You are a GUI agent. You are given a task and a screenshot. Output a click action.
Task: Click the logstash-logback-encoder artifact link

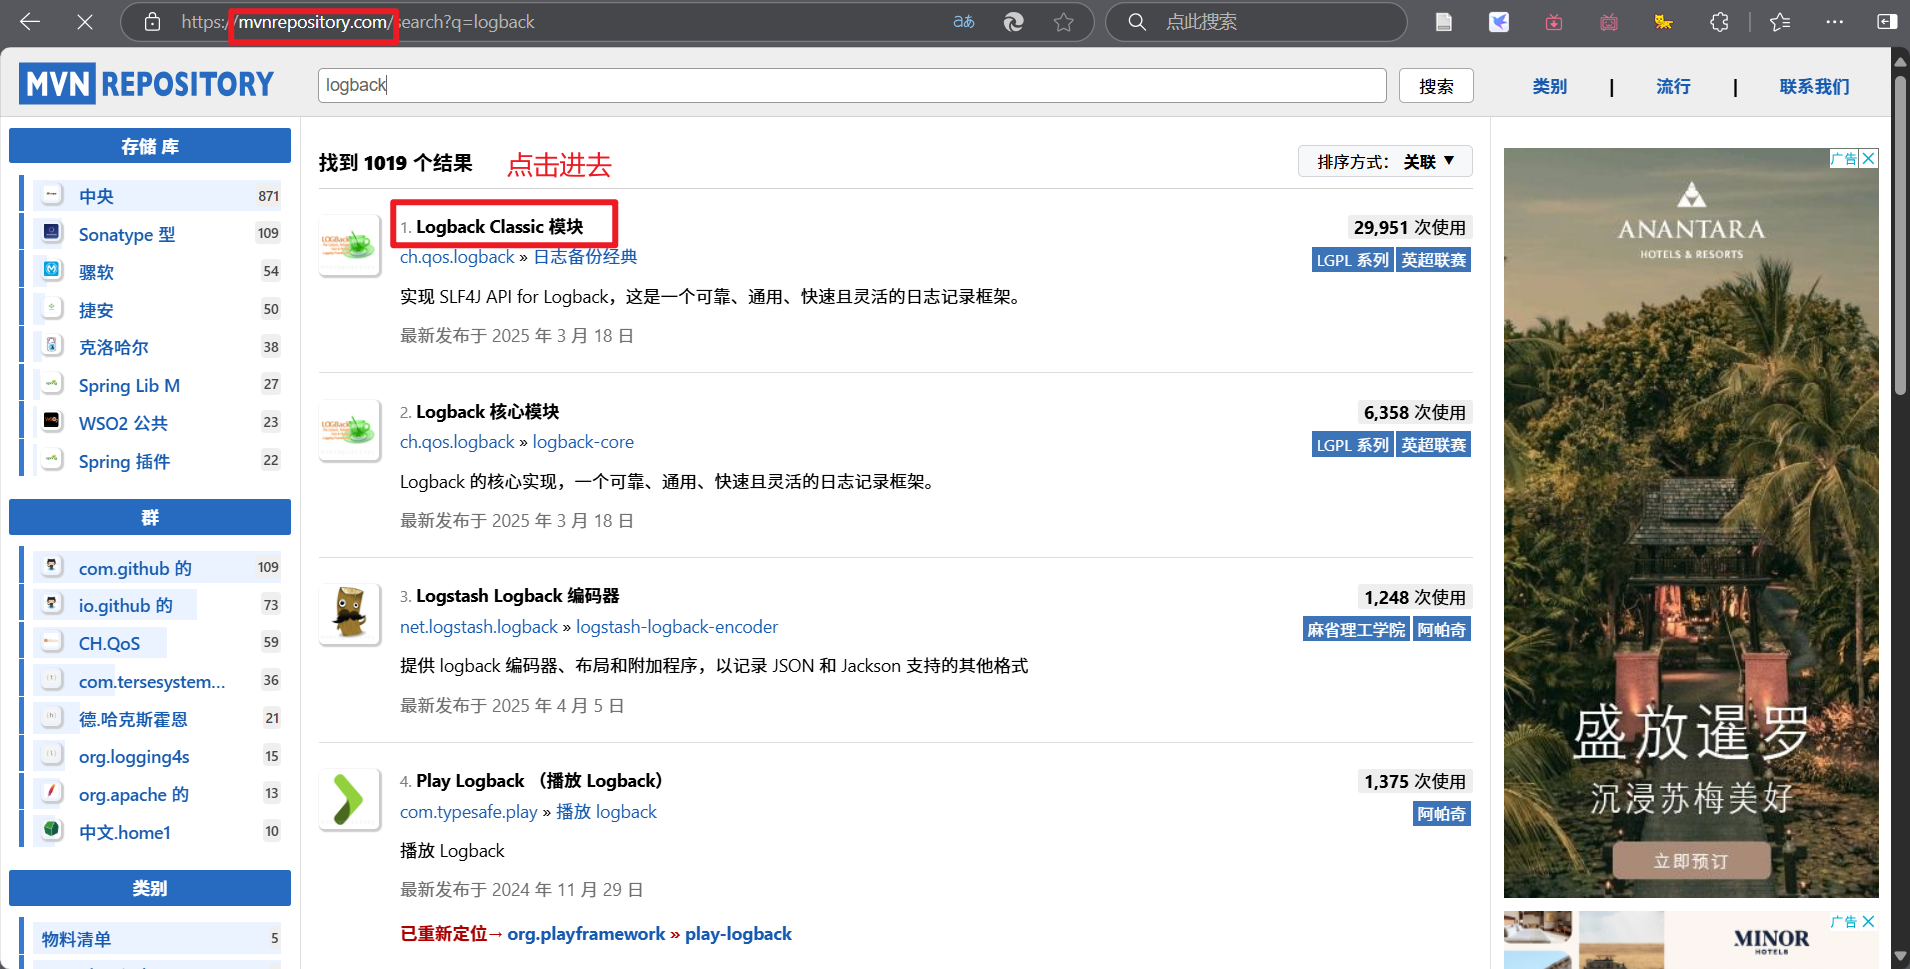[x=677, y=627]
